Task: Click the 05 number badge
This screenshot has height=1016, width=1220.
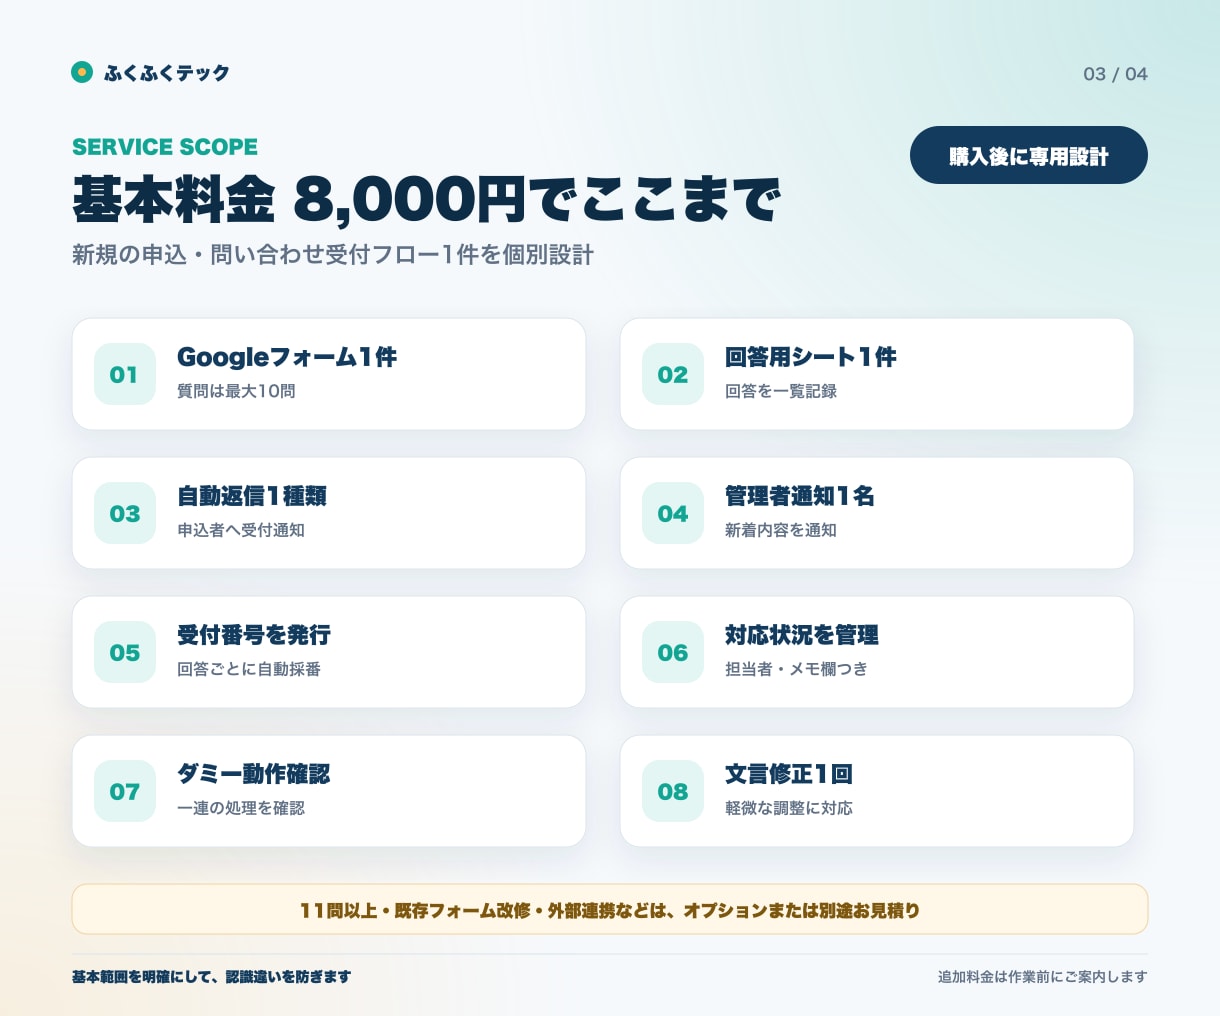Action: (x=125, y=652)
